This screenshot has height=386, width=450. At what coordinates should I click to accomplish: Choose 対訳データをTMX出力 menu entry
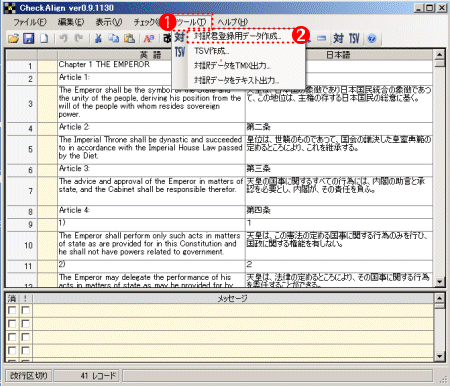[232, 66]
